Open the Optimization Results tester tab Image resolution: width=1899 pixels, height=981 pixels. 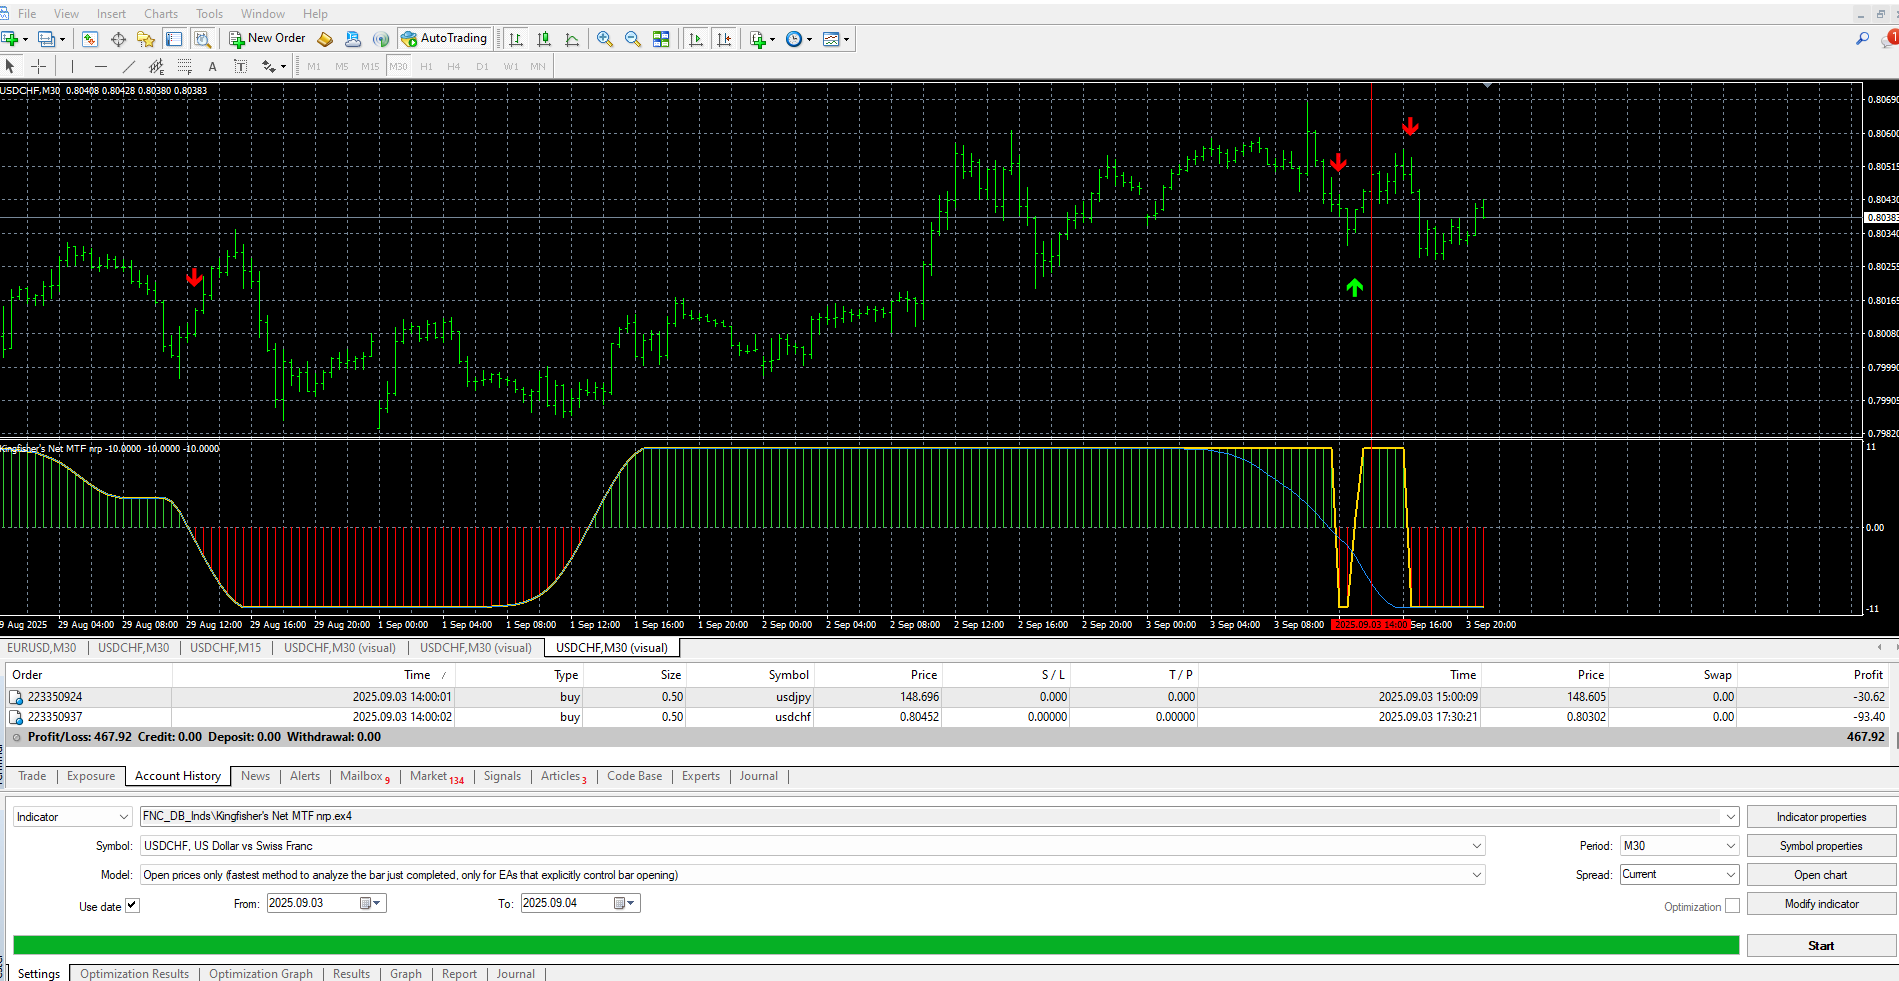135,974
